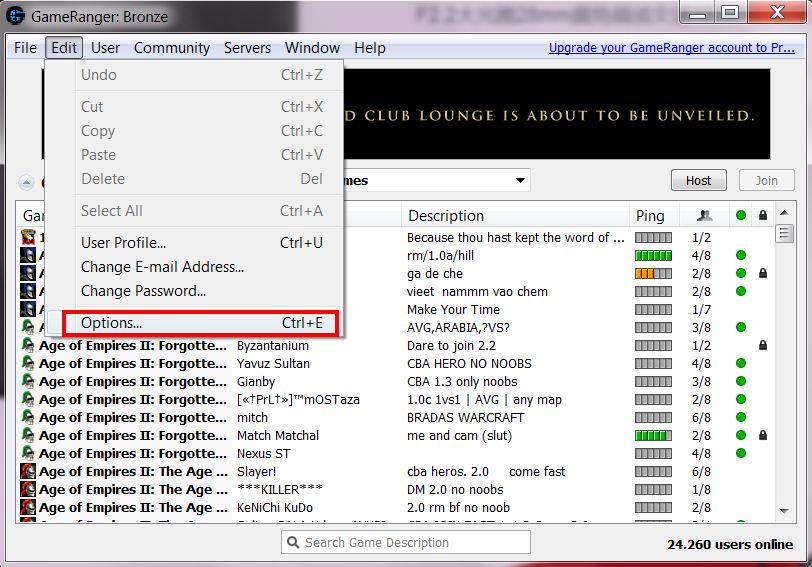Click the game list scrollbar thumb
Screen dimensions: 812x567
(784, 234)
